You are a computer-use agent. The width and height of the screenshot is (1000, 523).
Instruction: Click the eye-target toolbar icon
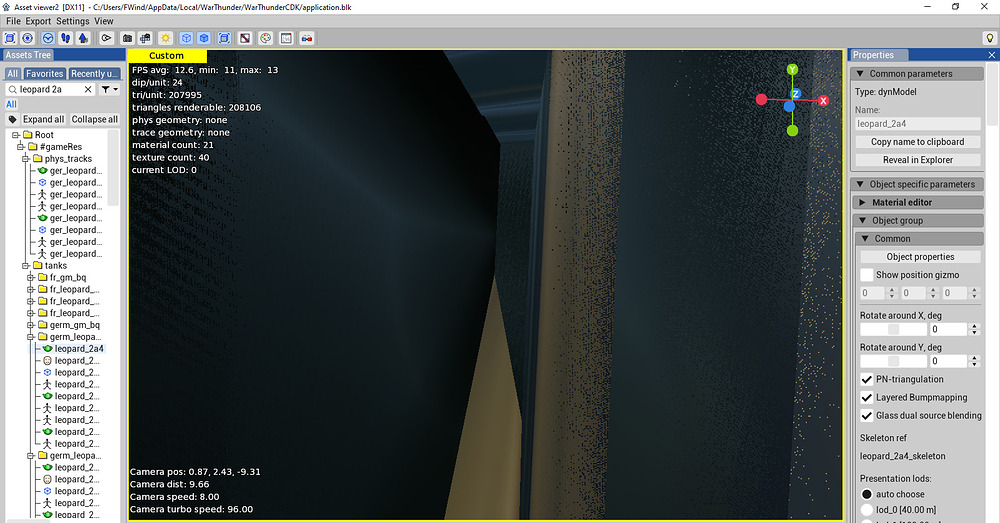coord(27,38)
